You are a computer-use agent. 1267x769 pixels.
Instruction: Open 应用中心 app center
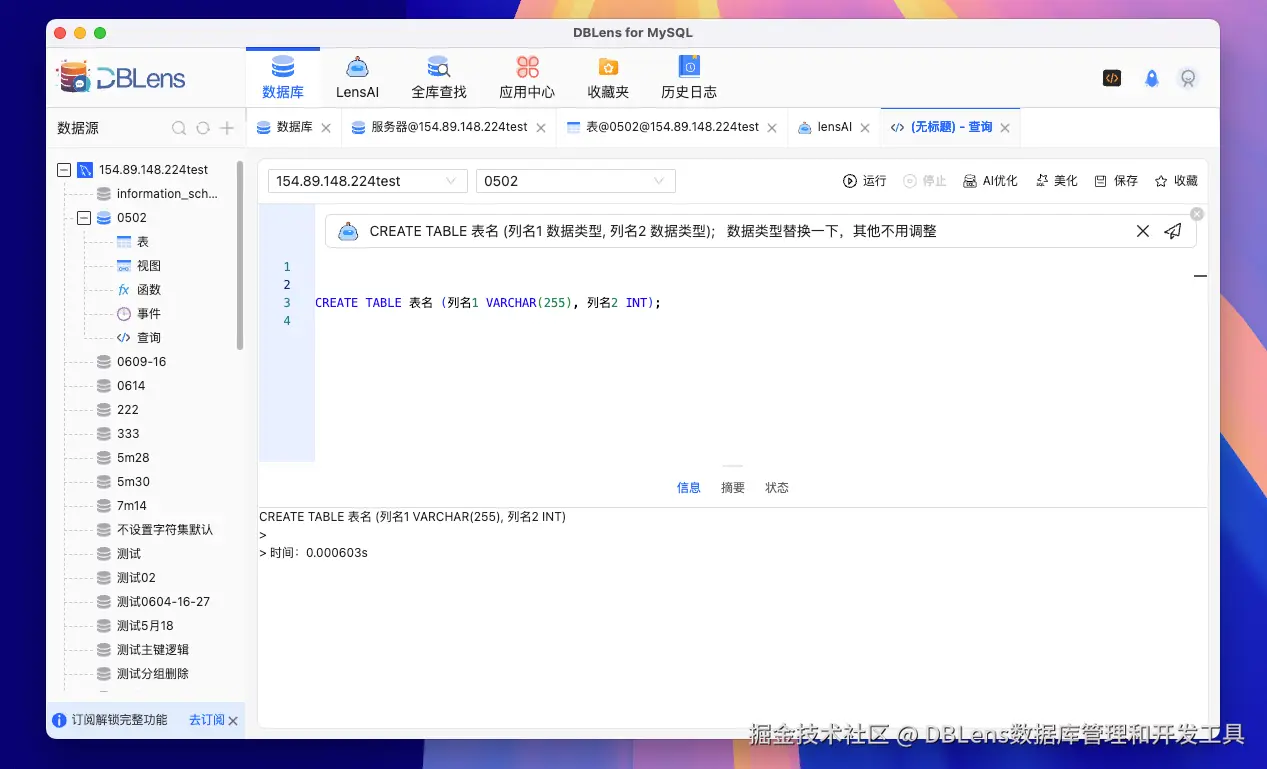[527, 77]
